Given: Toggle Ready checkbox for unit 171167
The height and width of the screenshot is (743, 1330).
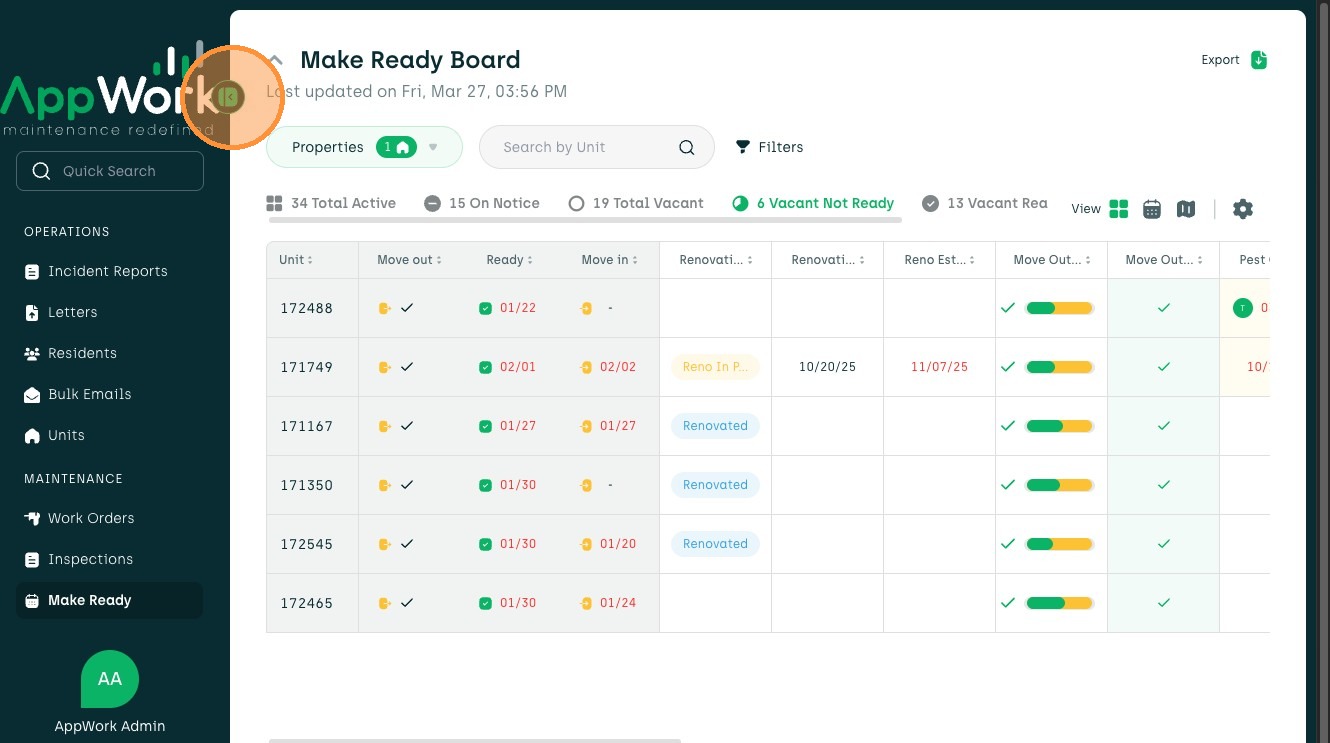Looking at the screenshot, I should pyautogui.click(x=485, y=426).
